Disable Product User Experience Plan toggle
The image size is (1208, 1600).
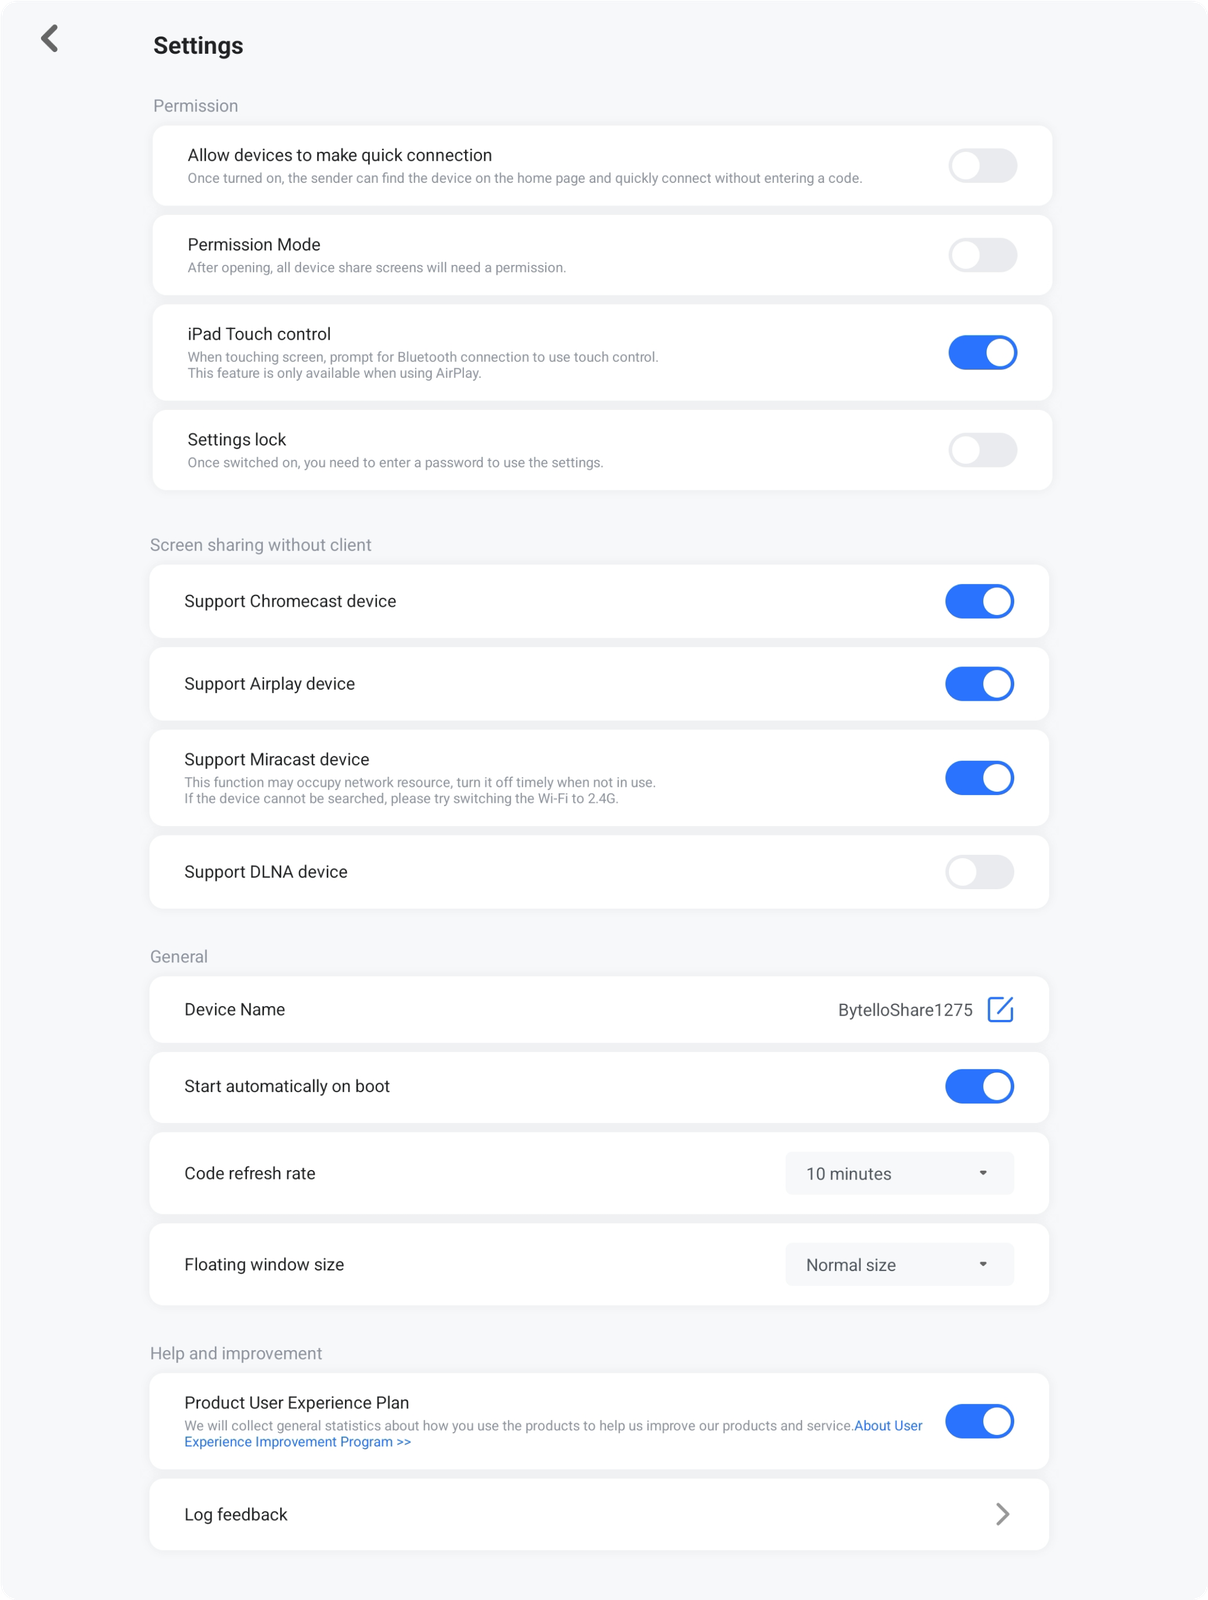pos(979,1421)
